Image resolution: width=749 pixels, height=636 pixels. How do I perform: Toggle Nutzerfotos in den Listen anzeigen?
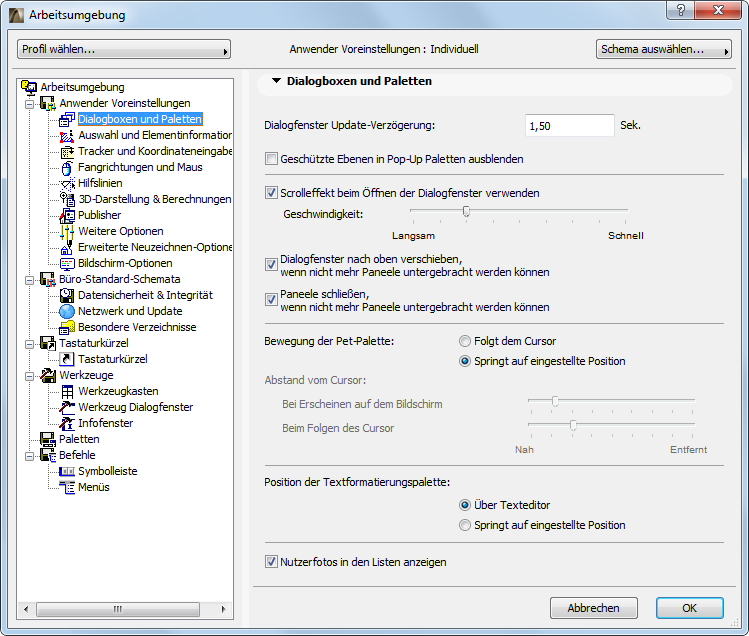(x=271, y=561)
